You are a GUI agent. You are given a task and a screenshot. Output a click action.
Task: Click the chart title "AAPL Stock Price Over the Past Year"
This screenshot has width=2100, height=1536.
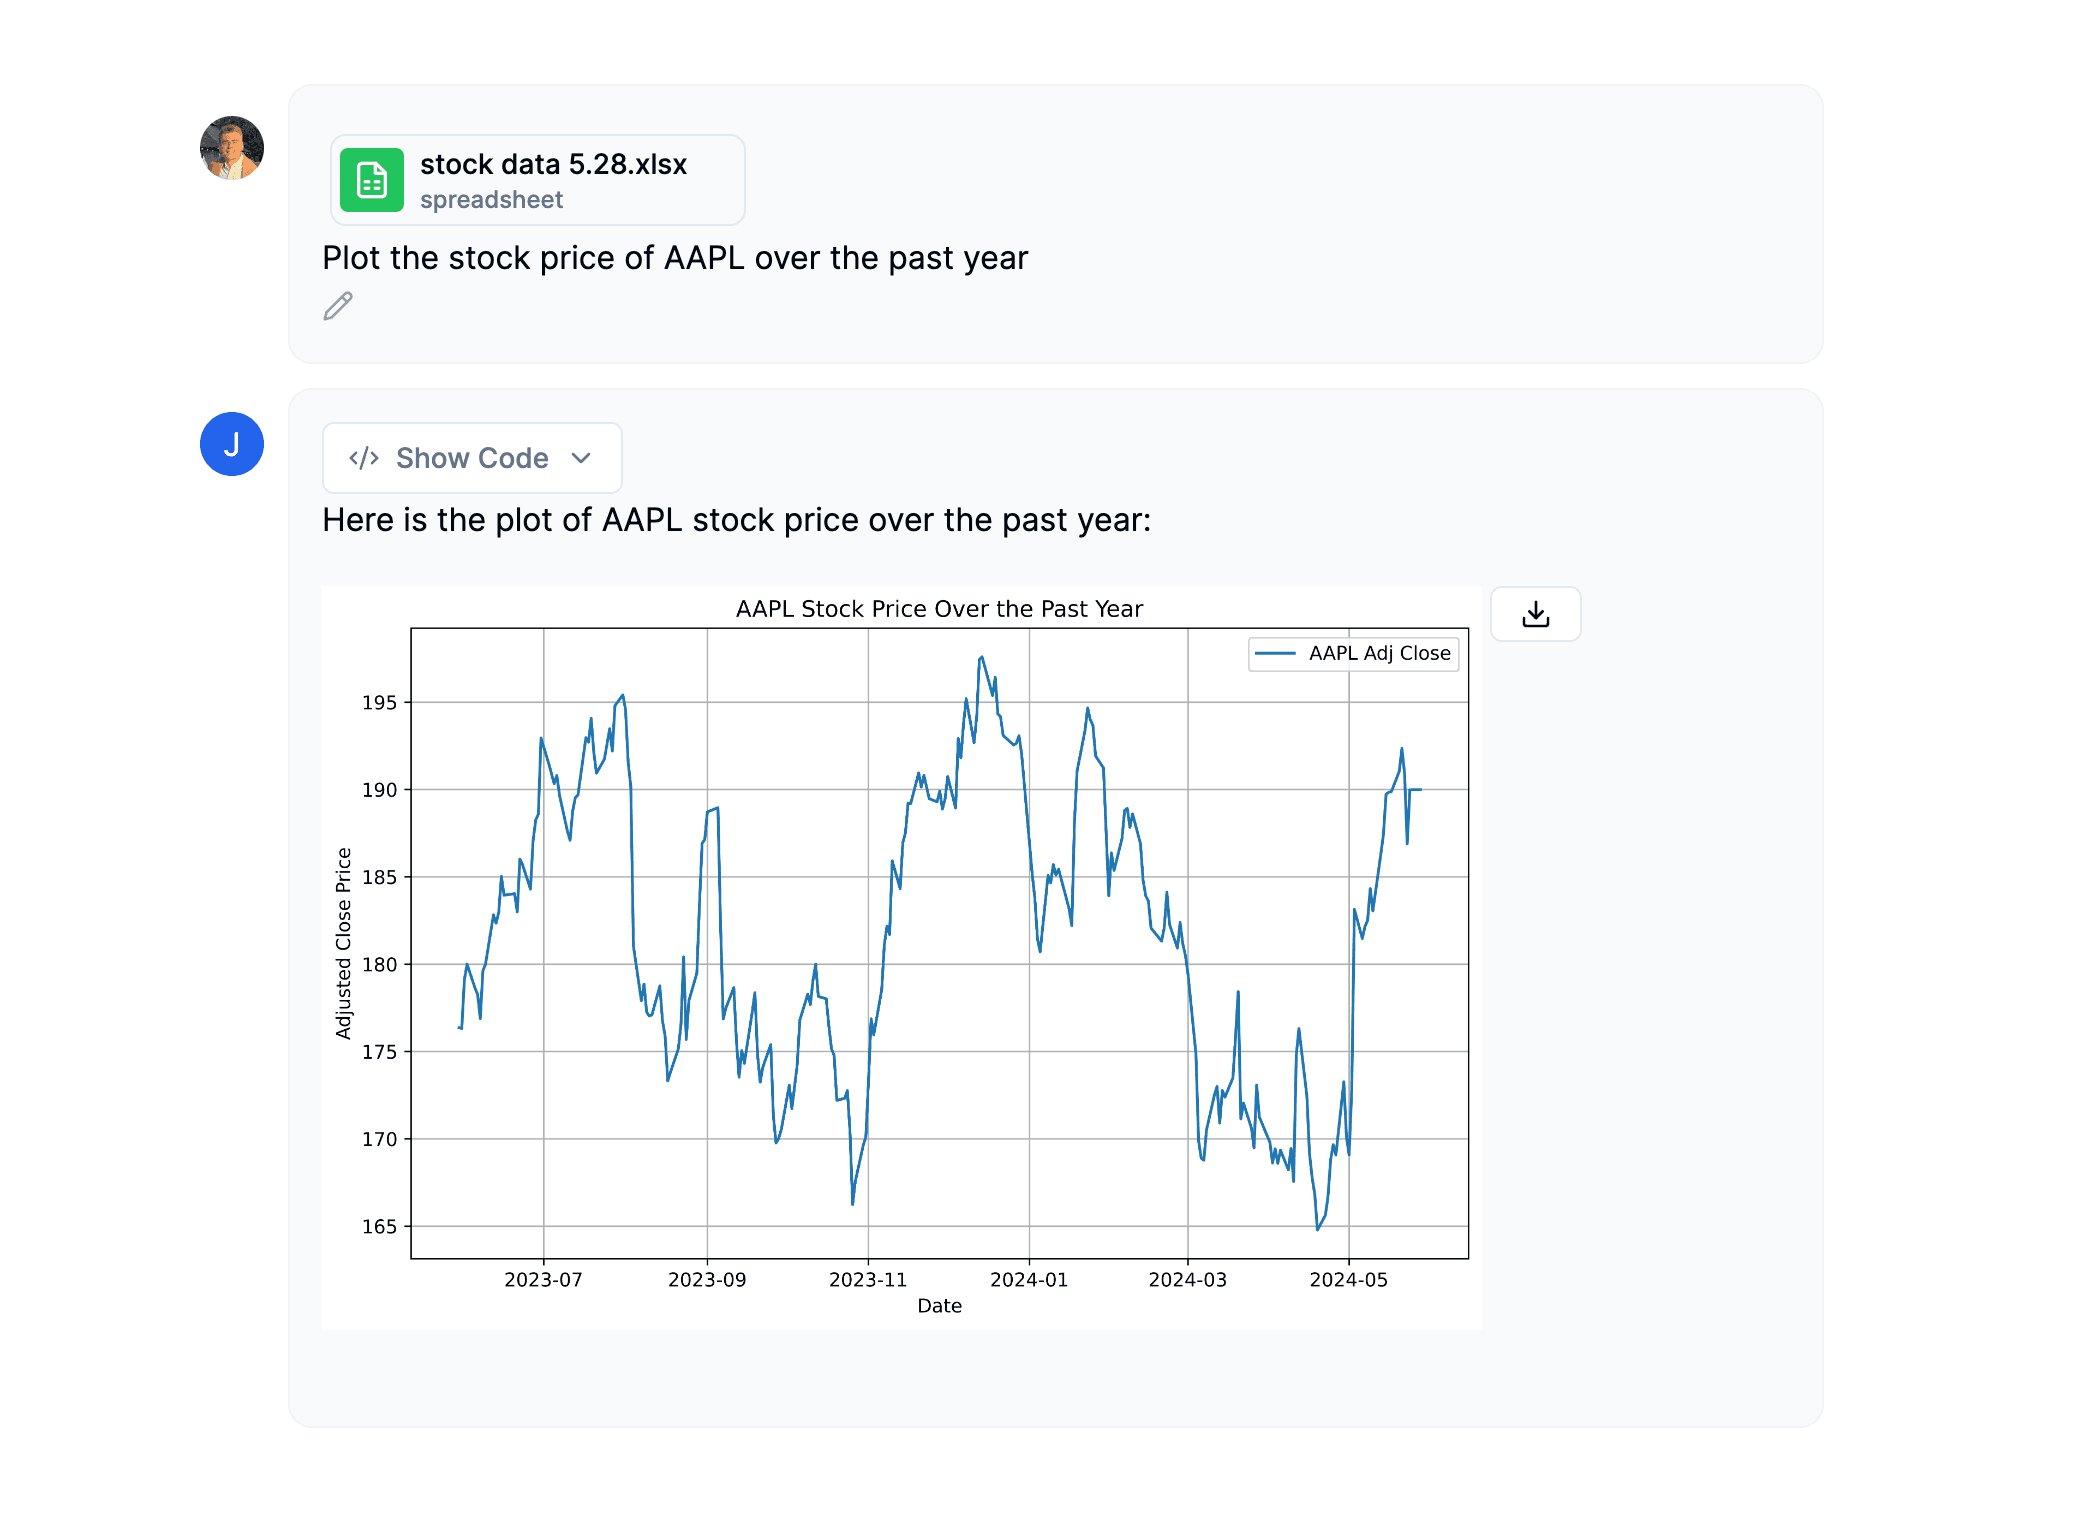click(x=939, y=609)
